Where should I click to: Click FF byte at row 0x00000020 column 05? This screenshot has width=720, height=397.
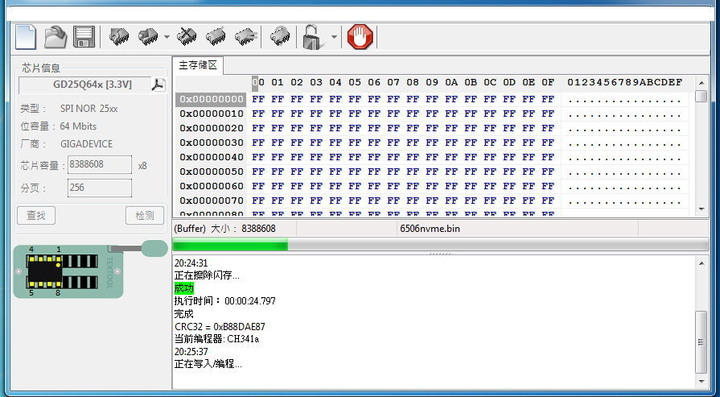coord(354,128)
